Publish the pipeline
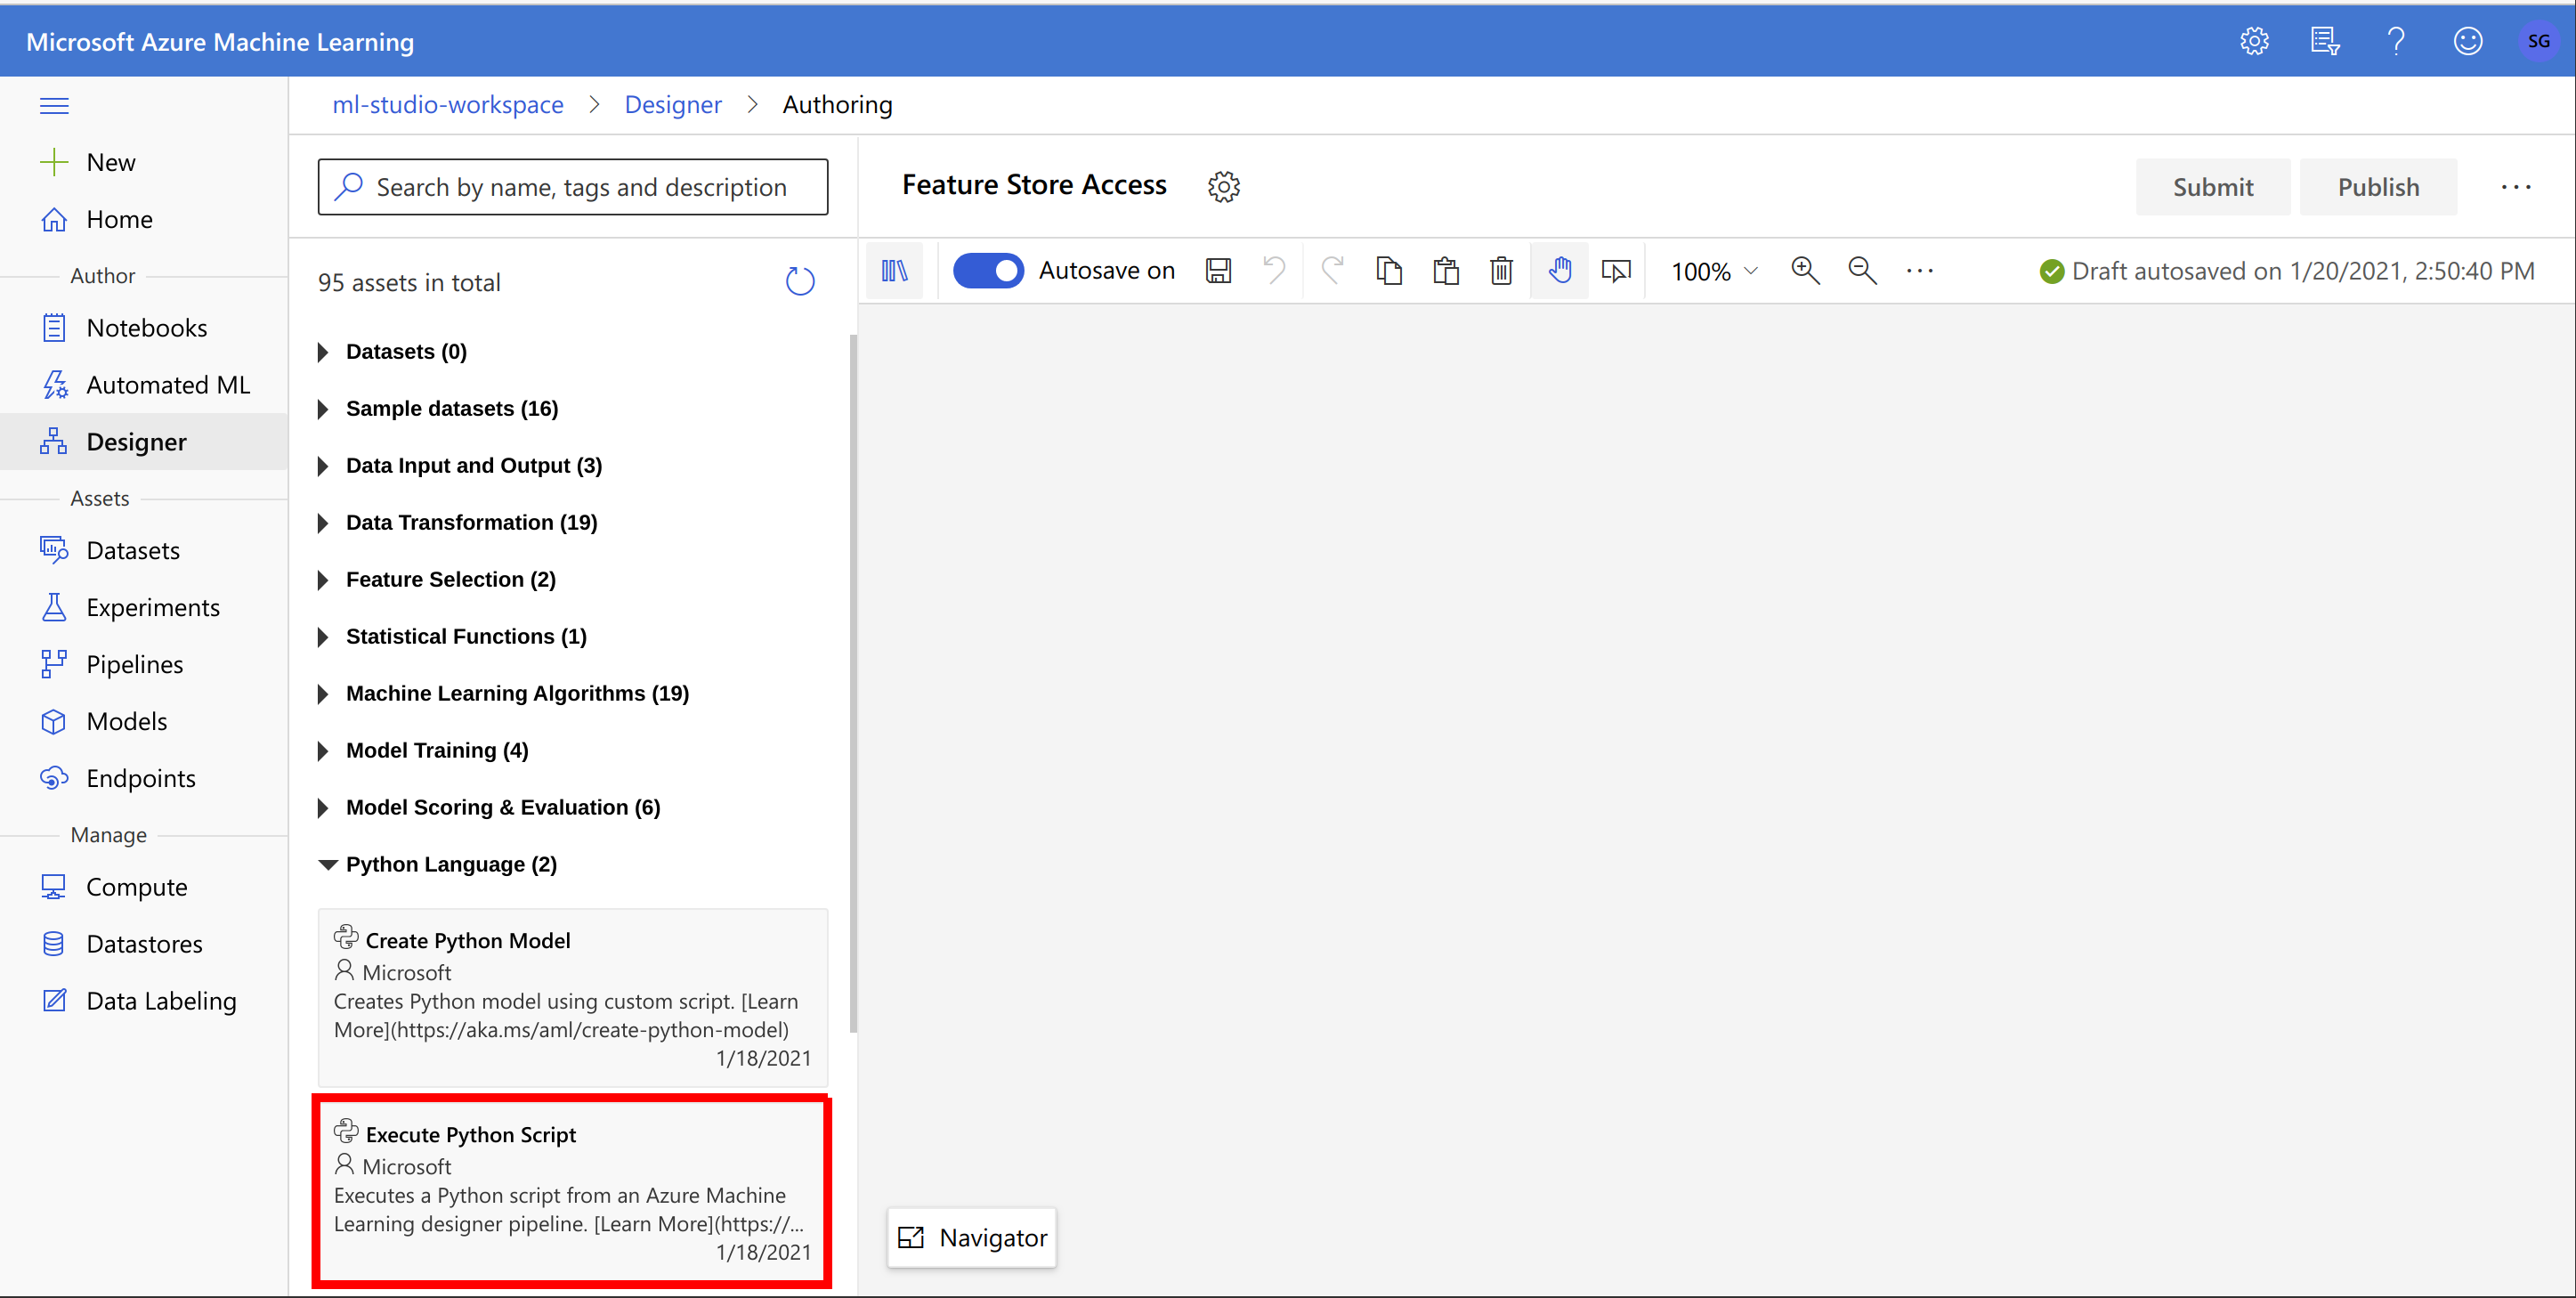2576x1298 pixels. tap(2378, 187)
